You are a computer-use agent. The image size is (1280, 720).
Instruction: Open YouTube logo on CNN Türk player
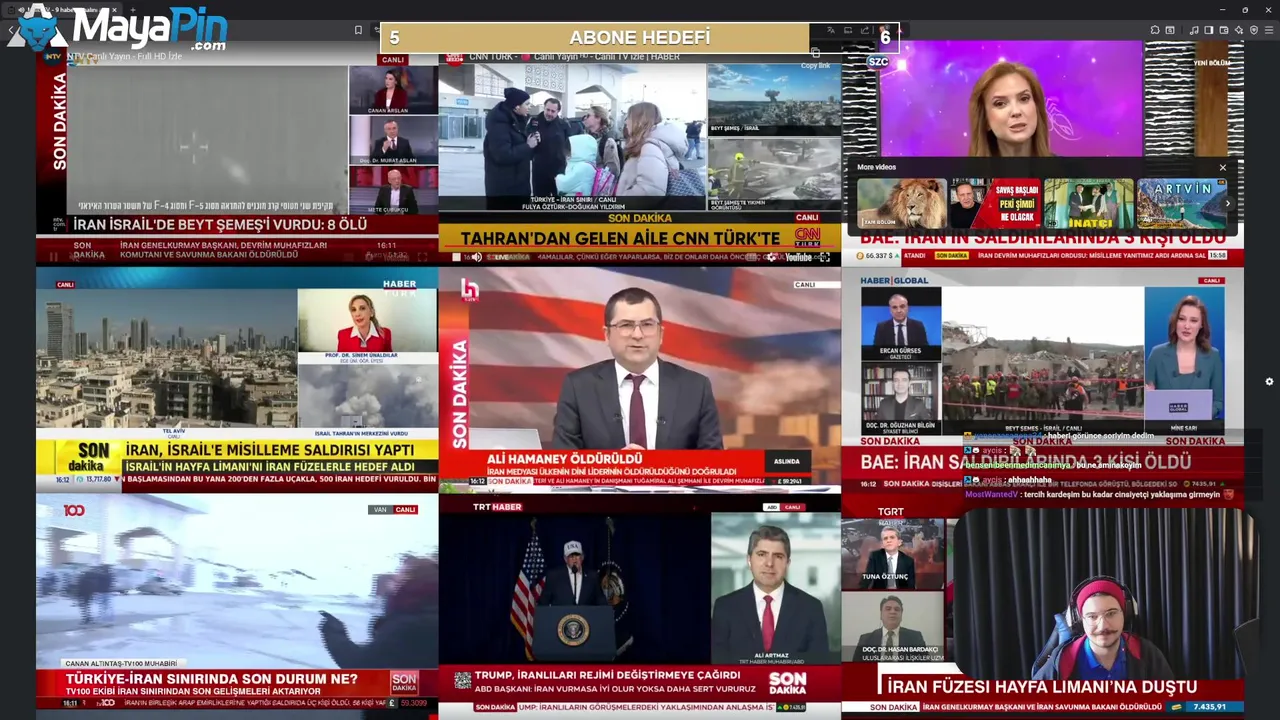click(x=798, y=257)
